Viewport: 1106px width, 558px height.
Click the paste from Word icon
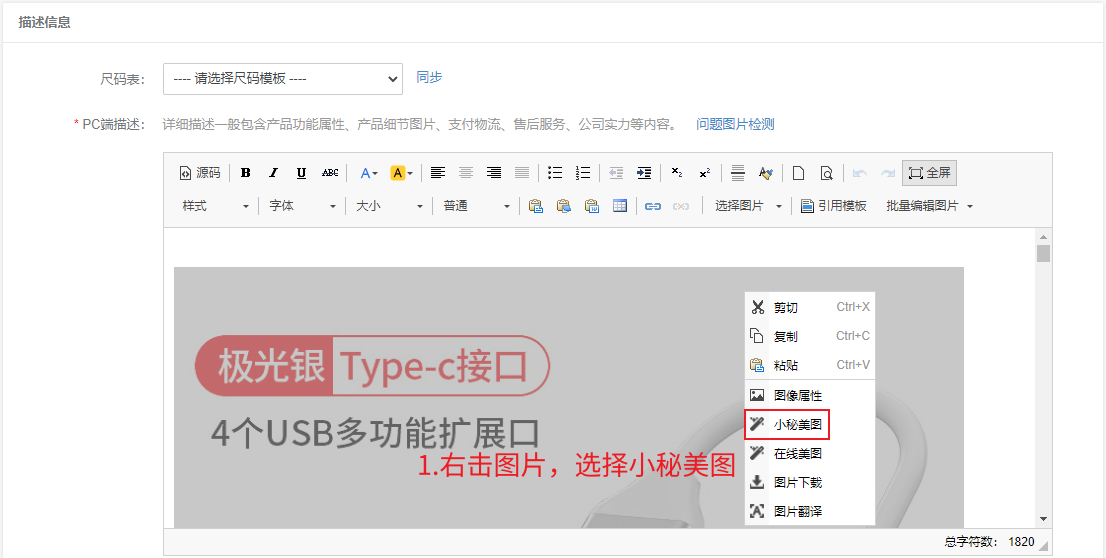(592, 206)
